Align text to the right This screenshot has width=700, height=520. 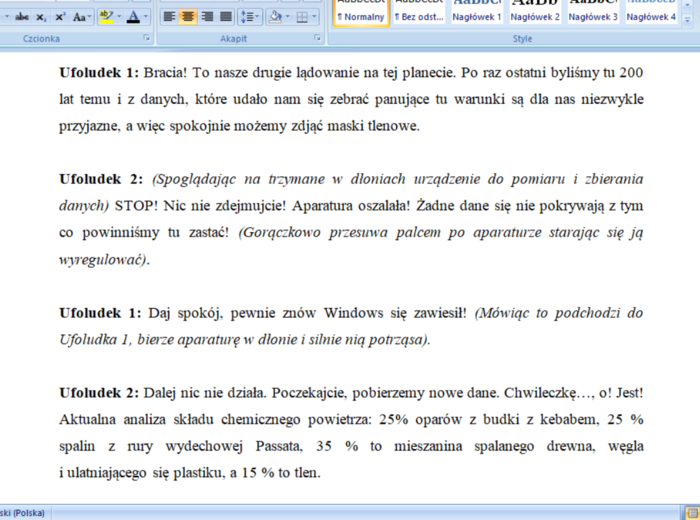pyautogui.click(x=207, y=17)
